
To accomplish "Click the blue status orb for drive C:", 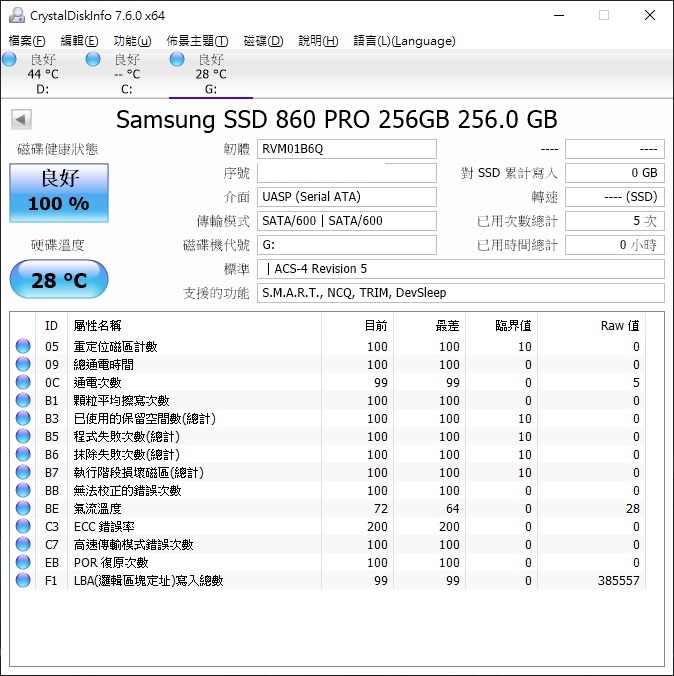I will (93, 59).
